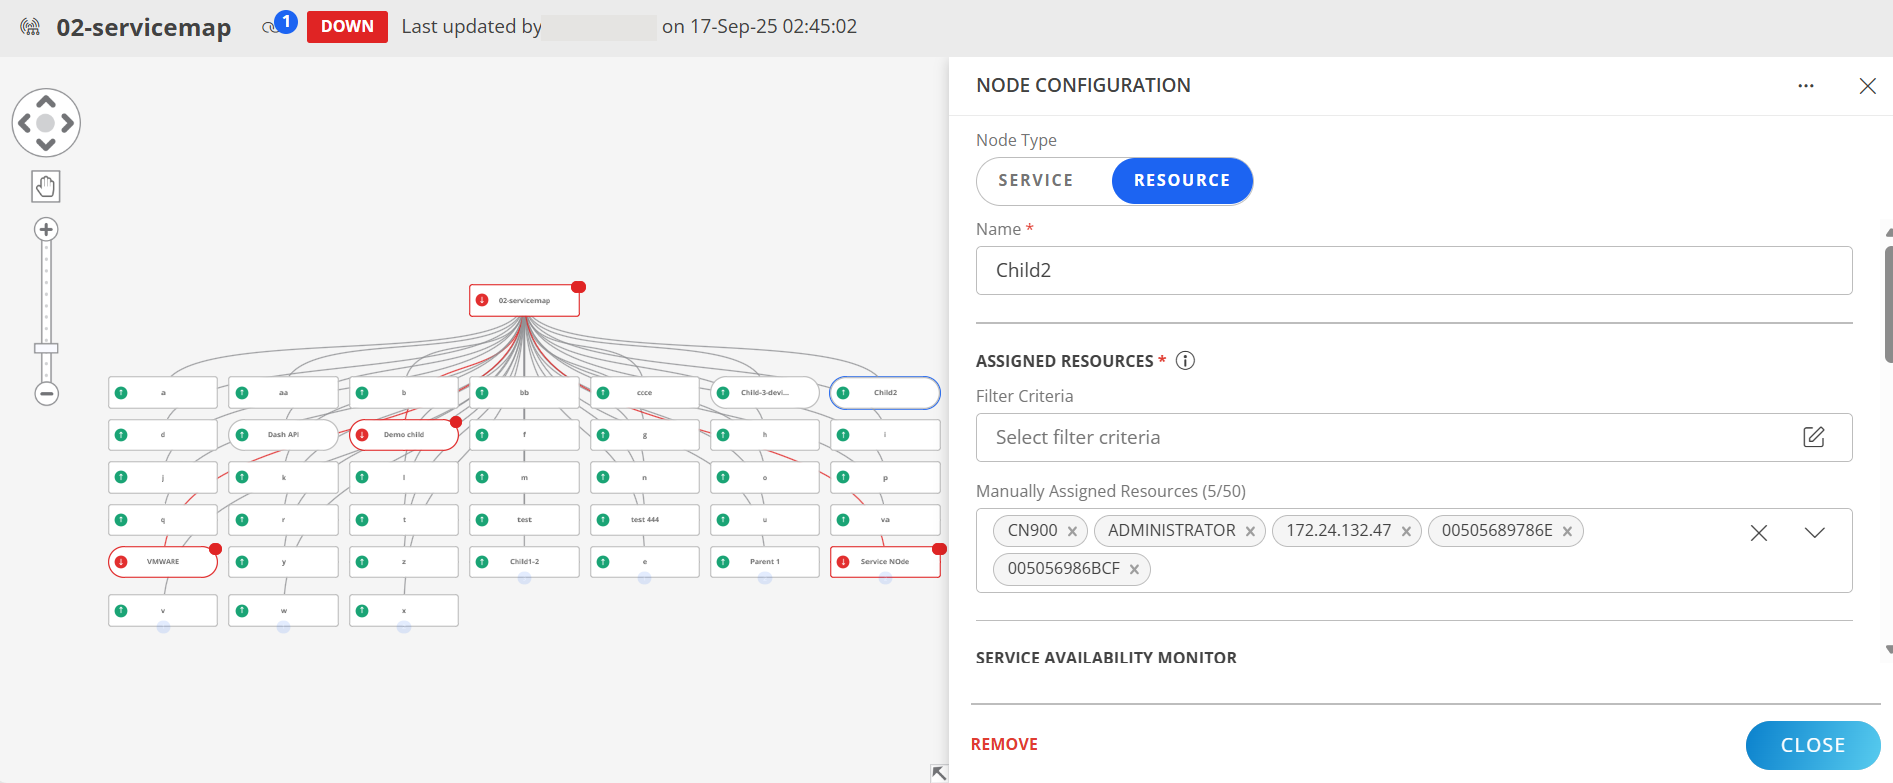This screenshot has height=783, width=1893.
Task: Select the bb node
Action: [524, 393]
